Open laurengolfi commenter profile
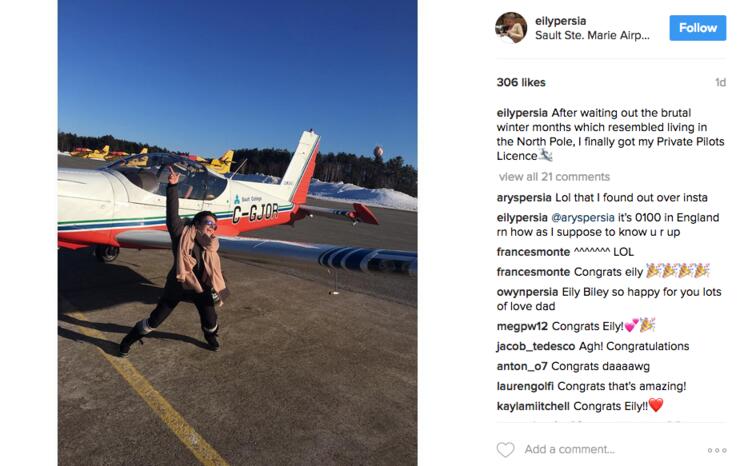 coord(525,386)
